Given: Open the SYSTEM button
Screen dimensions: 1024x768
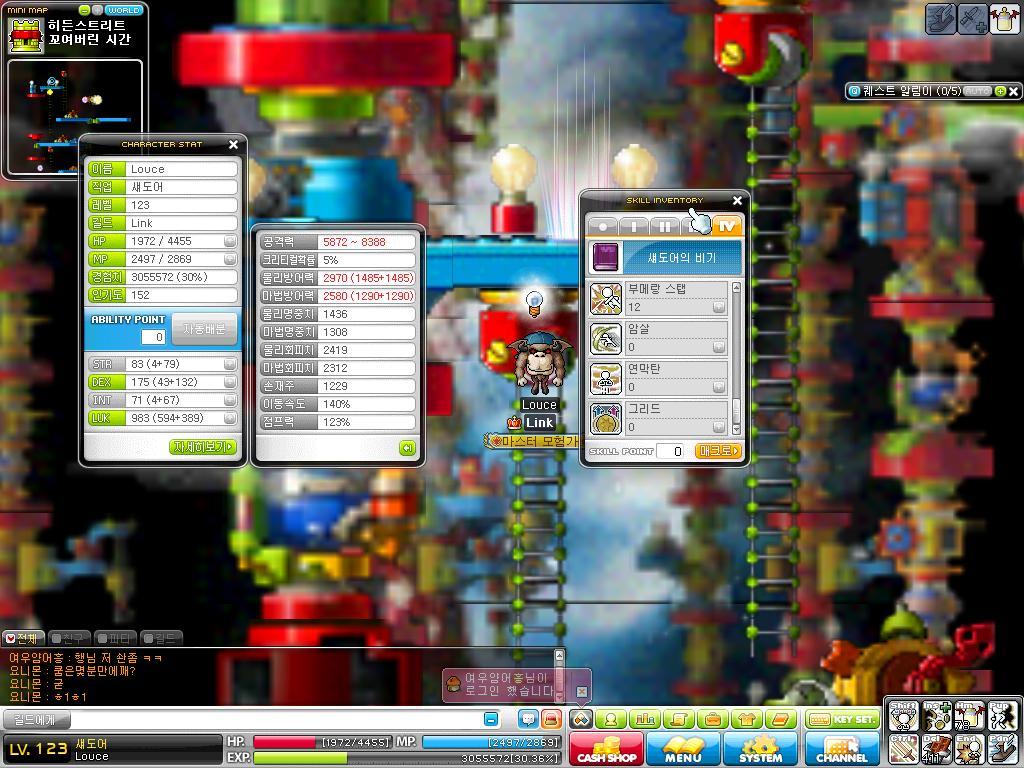Looking at the screenshot, I should coord(760,748).
